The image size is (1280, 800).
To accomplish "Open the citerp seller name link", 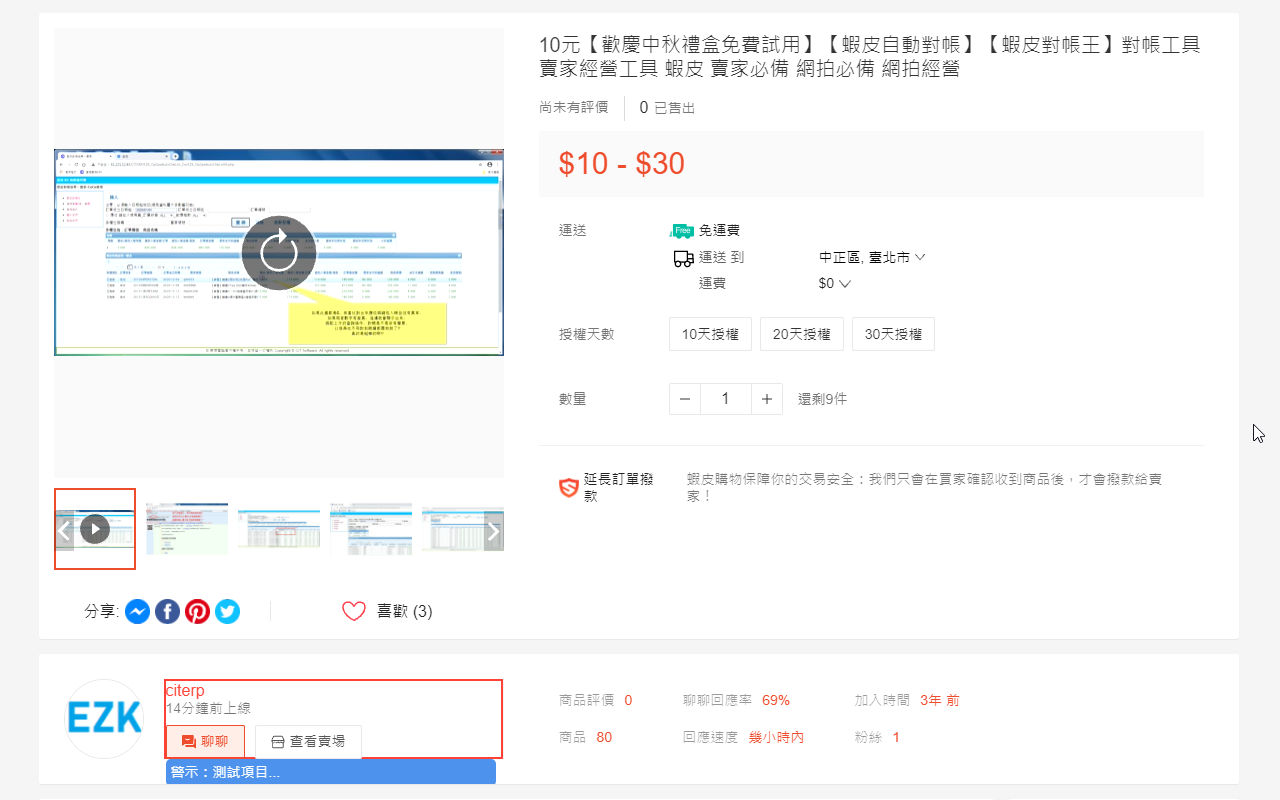I will pyautogui.click(x=185, y=691).
